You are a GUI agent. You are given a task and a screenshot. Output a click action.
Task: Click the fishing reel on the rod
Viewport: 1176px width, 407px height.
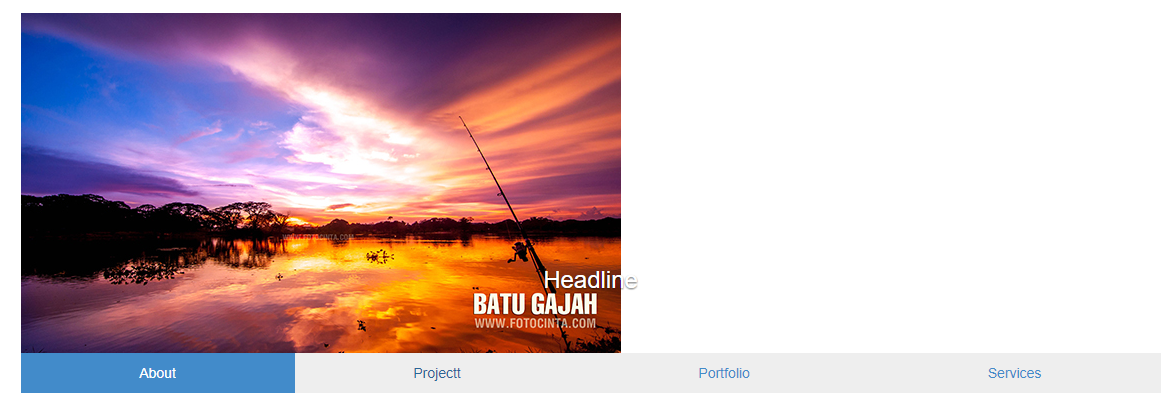518,252
